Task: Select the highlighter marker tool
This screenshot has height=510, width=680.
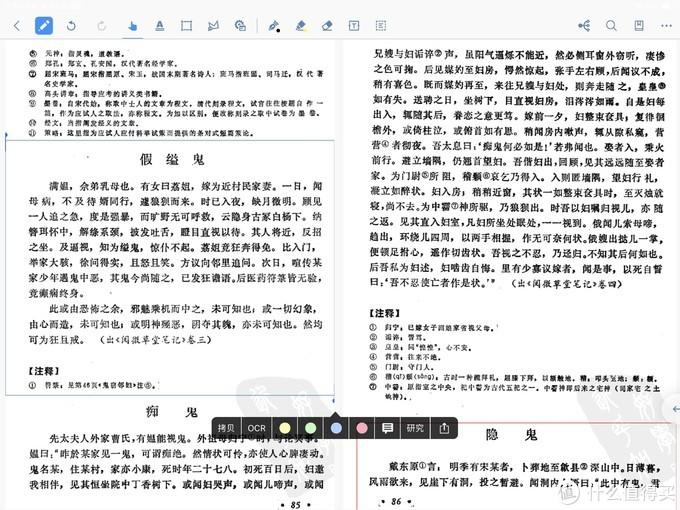Action: [301, 26]
